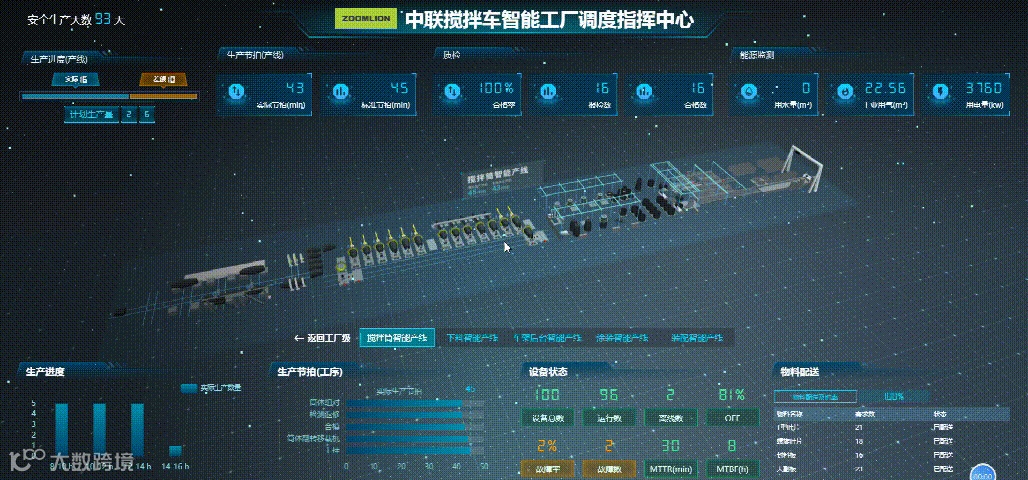Viewport: 1028px width, 480px height.
Task: Click the 43 actual takt value
Action: tap(294, 88)
